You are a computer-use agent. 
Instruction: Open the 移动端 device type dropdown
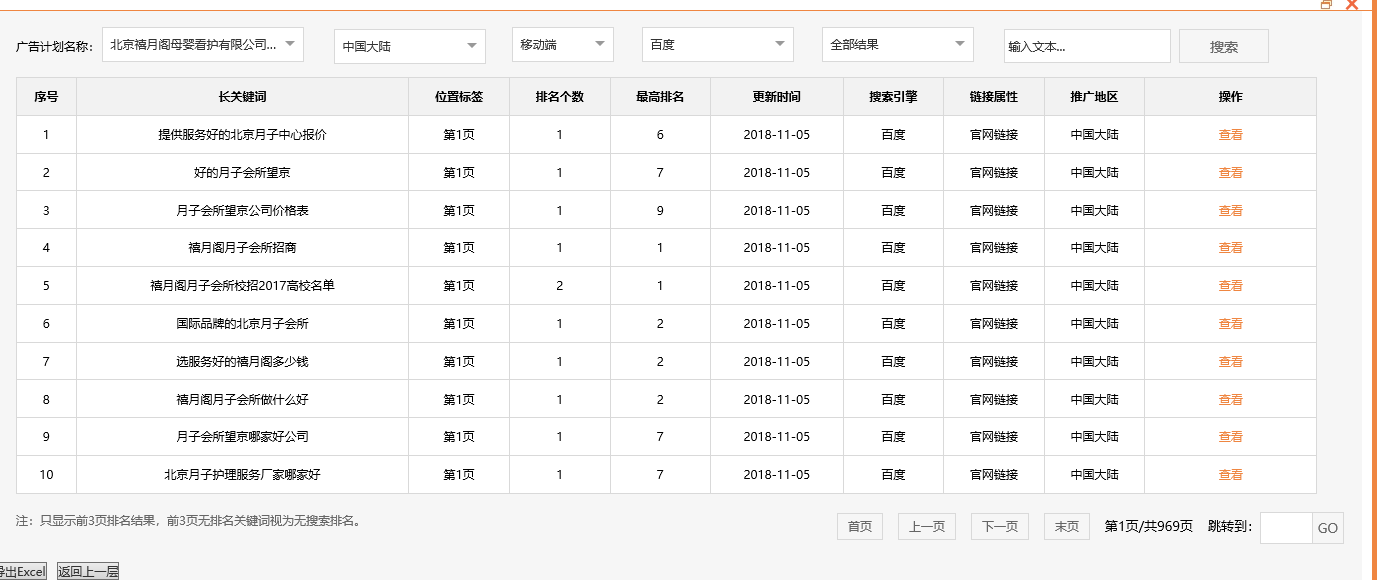point(562,44)
